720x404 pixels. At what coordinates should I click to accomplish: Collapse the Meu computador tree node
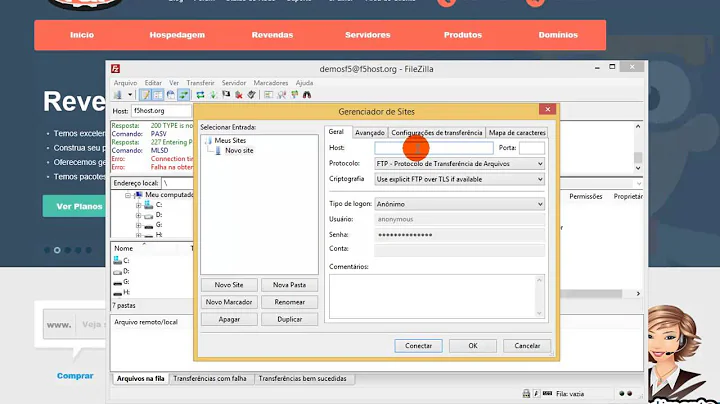coord(128,195)
